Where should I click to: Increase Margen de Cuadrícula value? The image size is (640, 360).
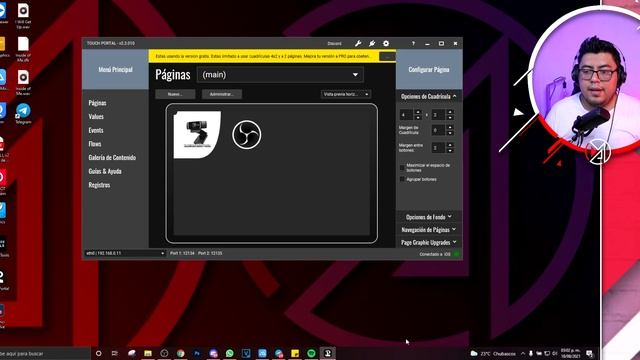click(x=450, y=128)
